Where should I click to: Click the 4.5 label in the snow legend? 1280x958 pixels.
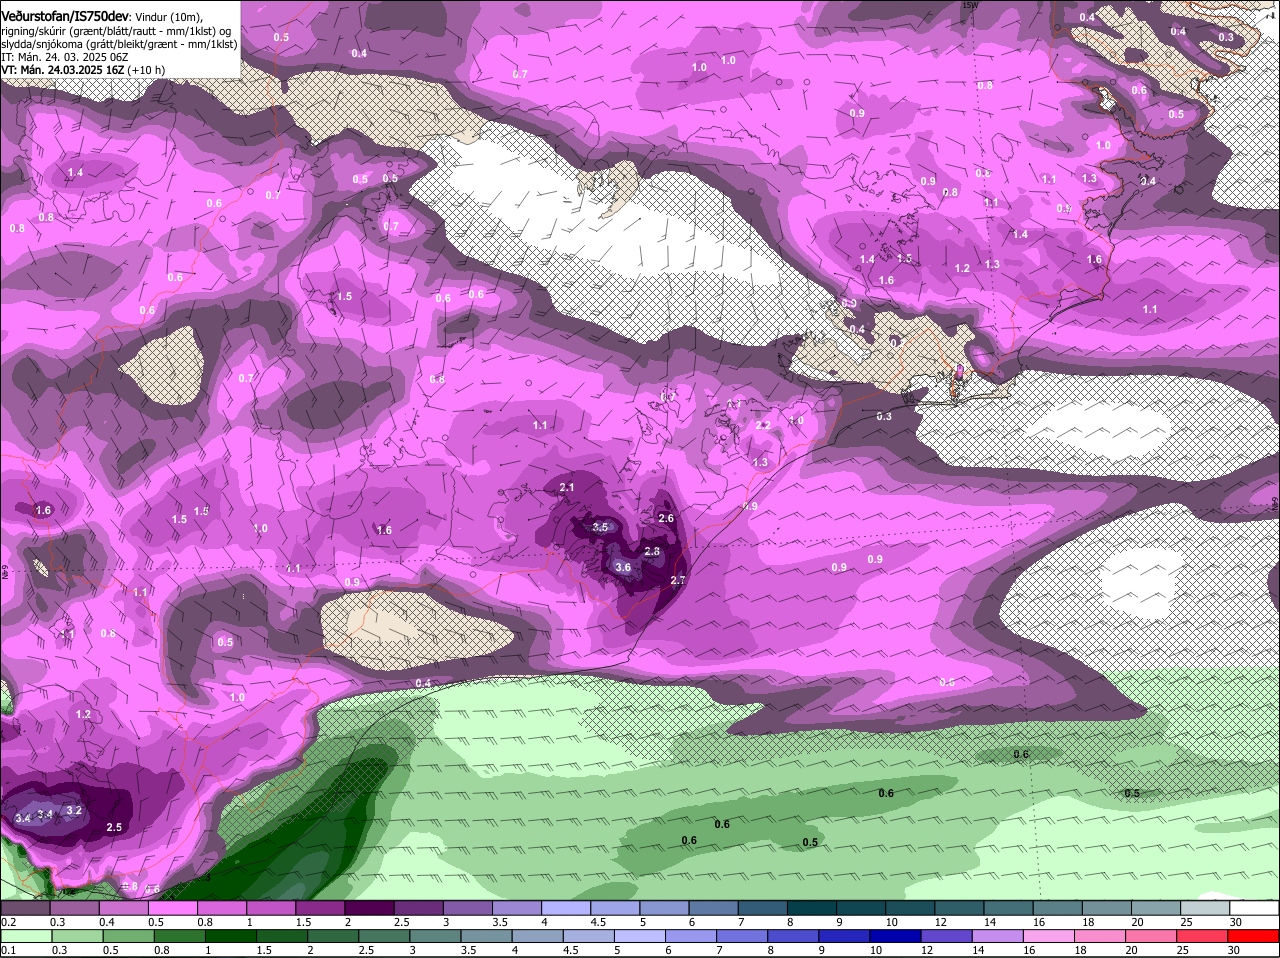click(598, 922)
